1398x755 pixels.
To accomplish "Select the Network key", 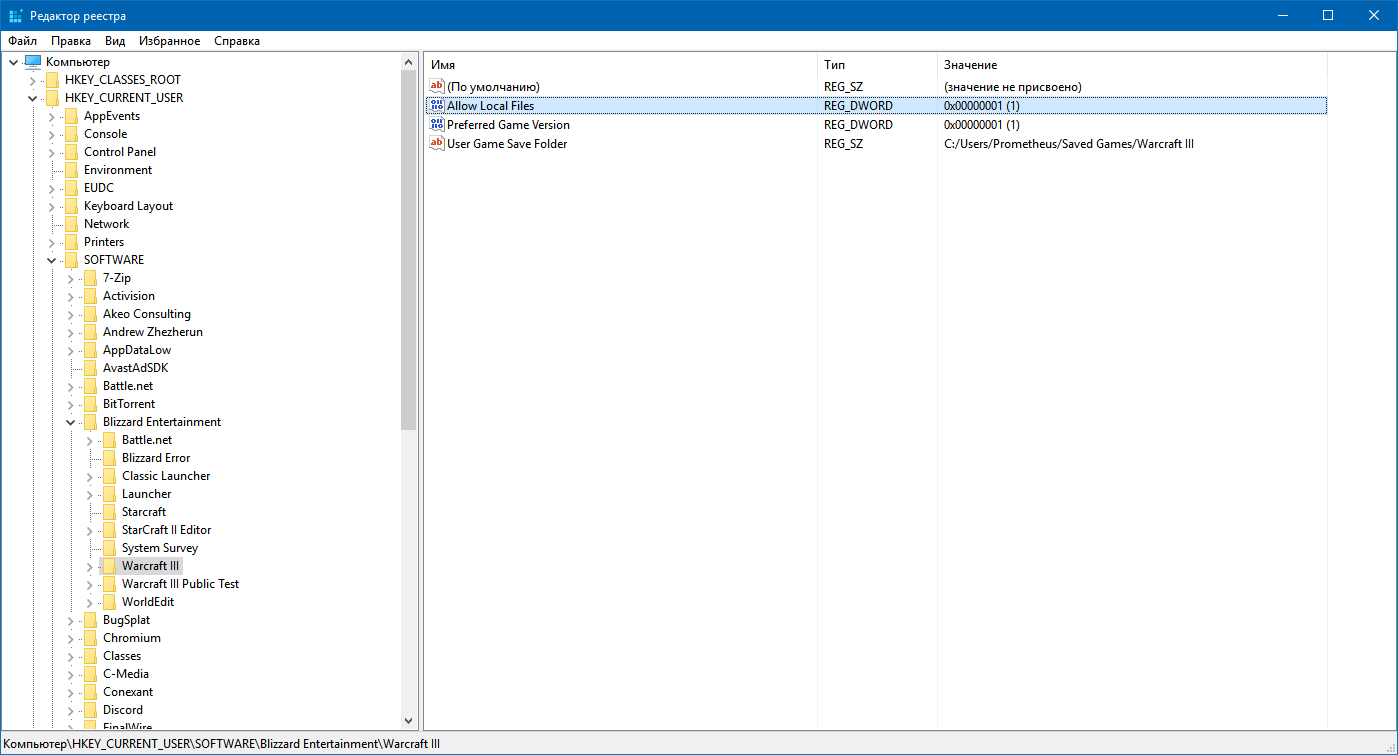I will point(106,224).
